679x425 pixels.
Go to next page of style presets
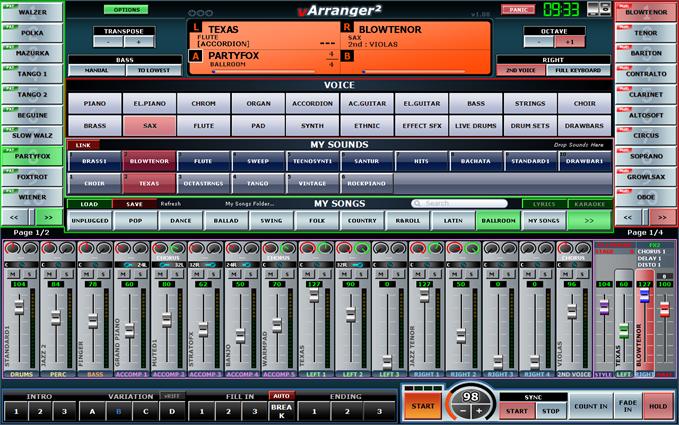coord(47,216)
